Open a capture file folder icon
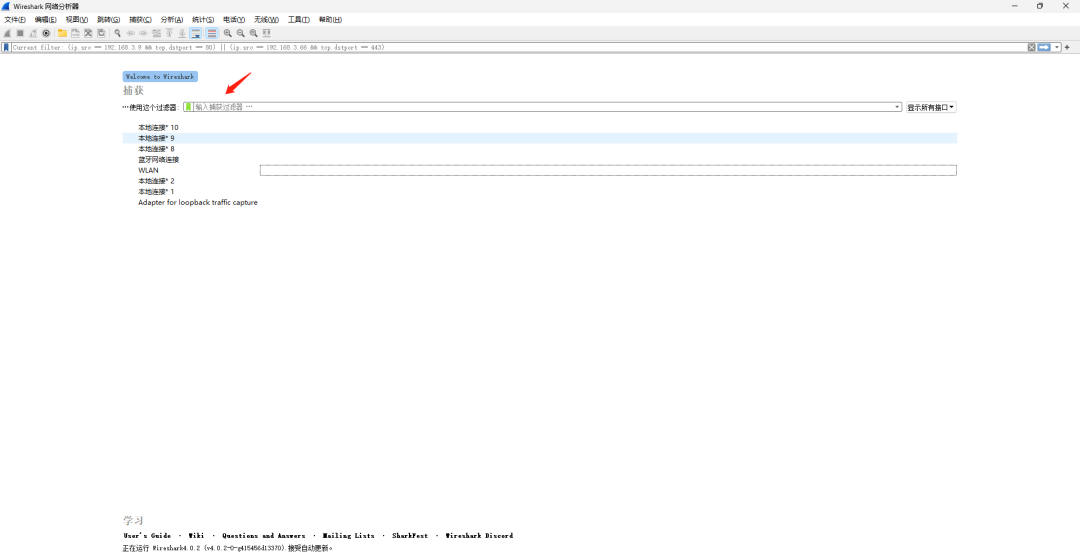1080x557 pixels. (x=62, y=33)
